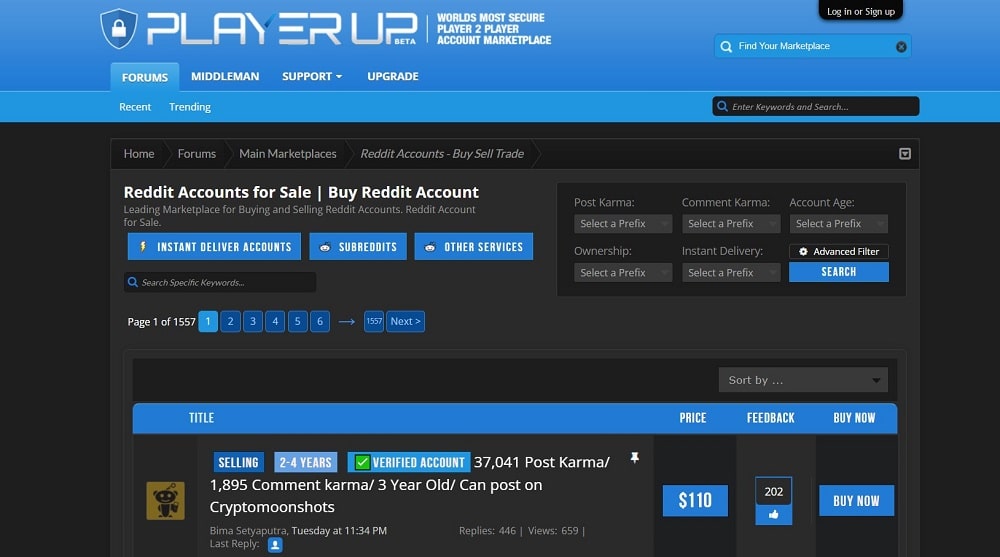Screen dimensions: 1000x557
Task: Click the arrow icon between page numbers
Action: [346, 322]
